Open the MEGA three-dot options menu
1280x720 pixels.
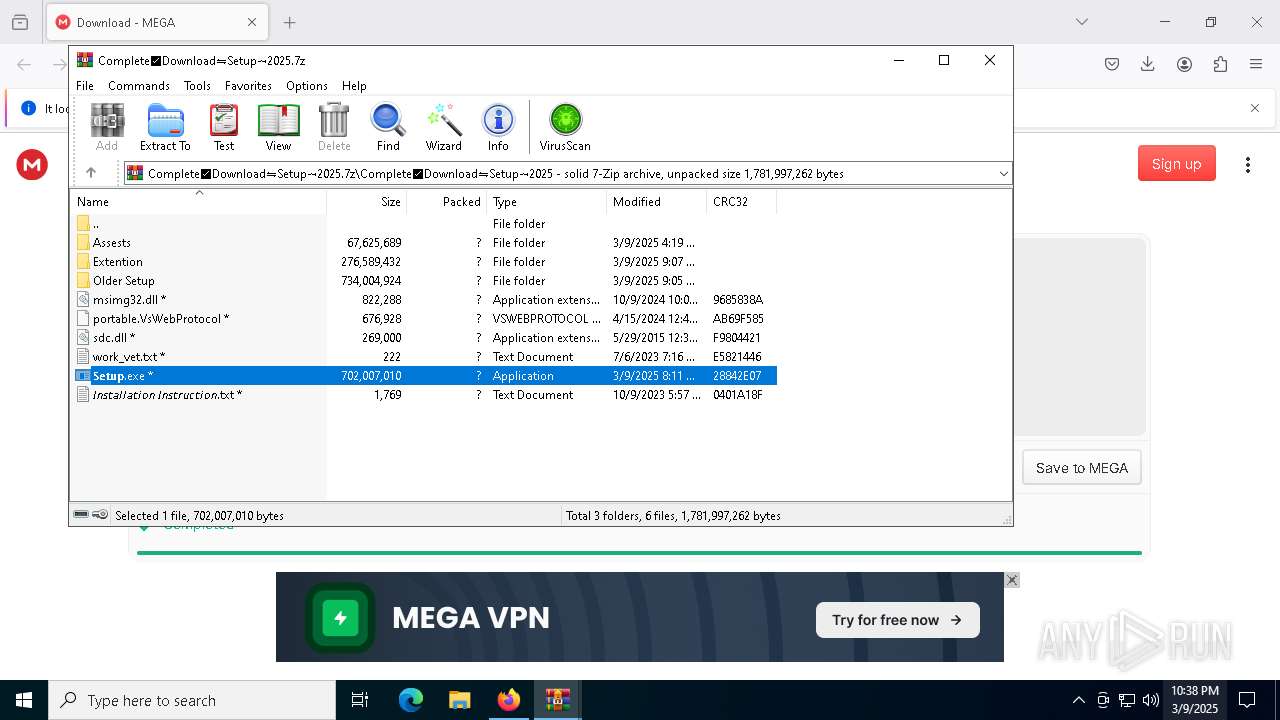(x=1247, y=165)
